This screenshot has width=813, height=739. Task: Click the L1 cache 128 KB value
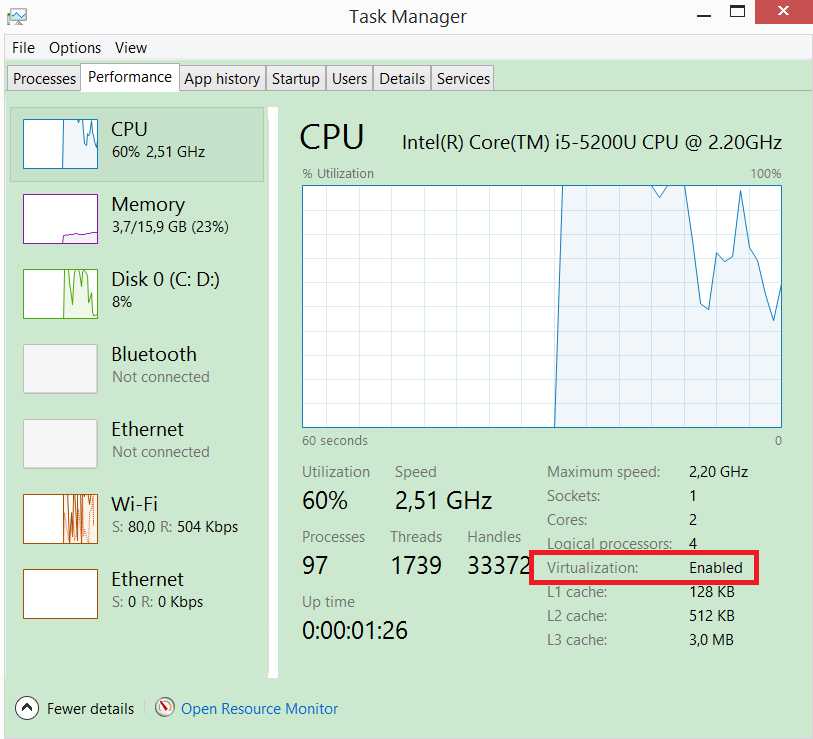(711, 592)
